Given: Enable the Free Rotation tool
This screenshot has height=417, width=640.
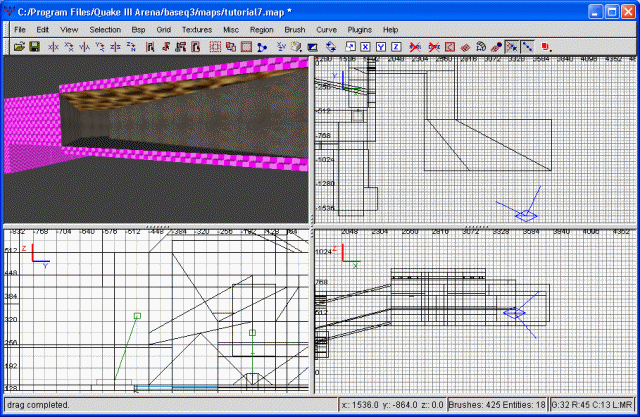Looking at the screenshot, I should coord(331,47).
